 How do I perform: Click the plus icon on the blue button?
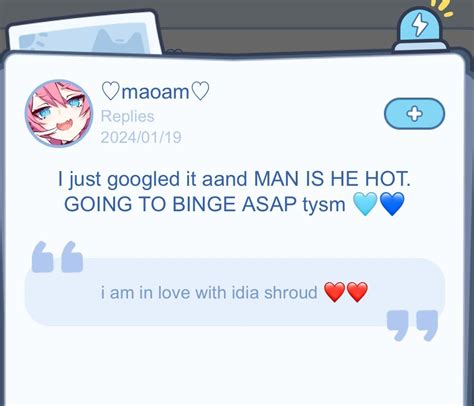click(x=415, y=114)
